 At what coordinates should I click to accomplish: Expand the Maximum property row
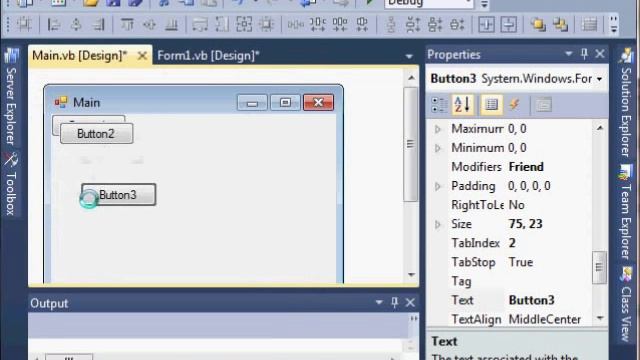coord(438,129)
